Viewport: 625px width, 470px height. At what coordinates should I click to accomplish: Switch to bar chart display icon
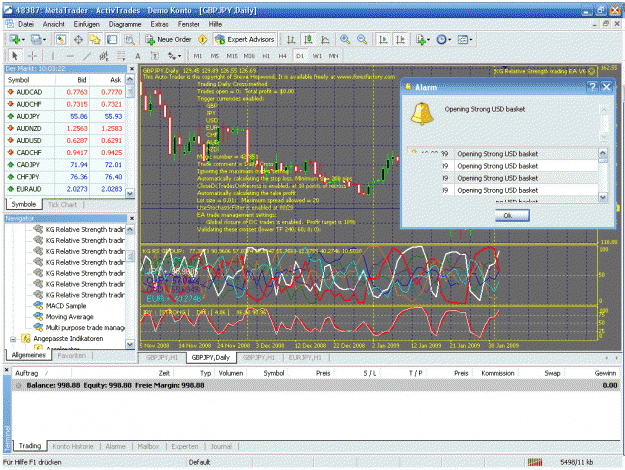[291, 39]
